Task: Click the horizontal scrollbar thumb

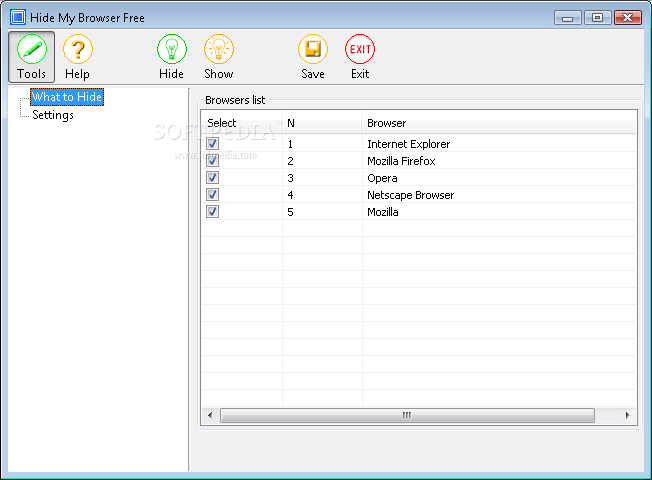Action: coord(407,415)
